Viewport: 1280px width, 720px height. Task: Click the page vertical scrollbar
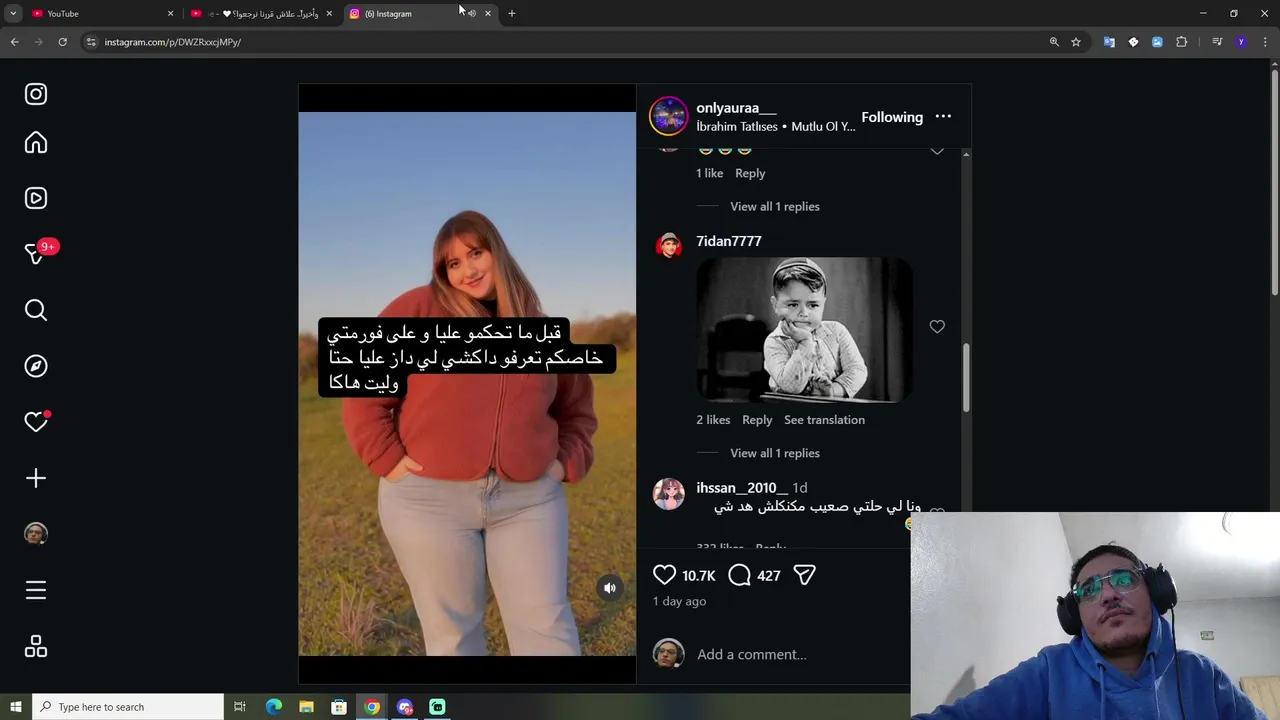(x=1273, y=184)
